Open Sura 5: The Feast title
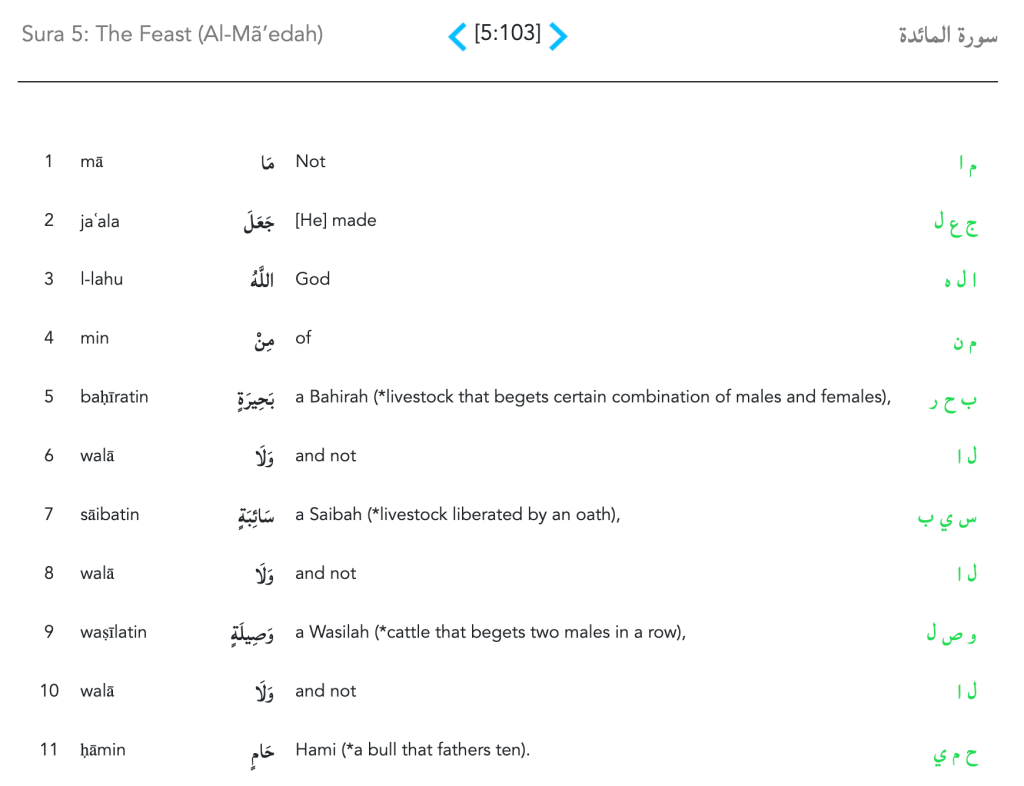The image size is (1024, 786). (x=172, y=35)
